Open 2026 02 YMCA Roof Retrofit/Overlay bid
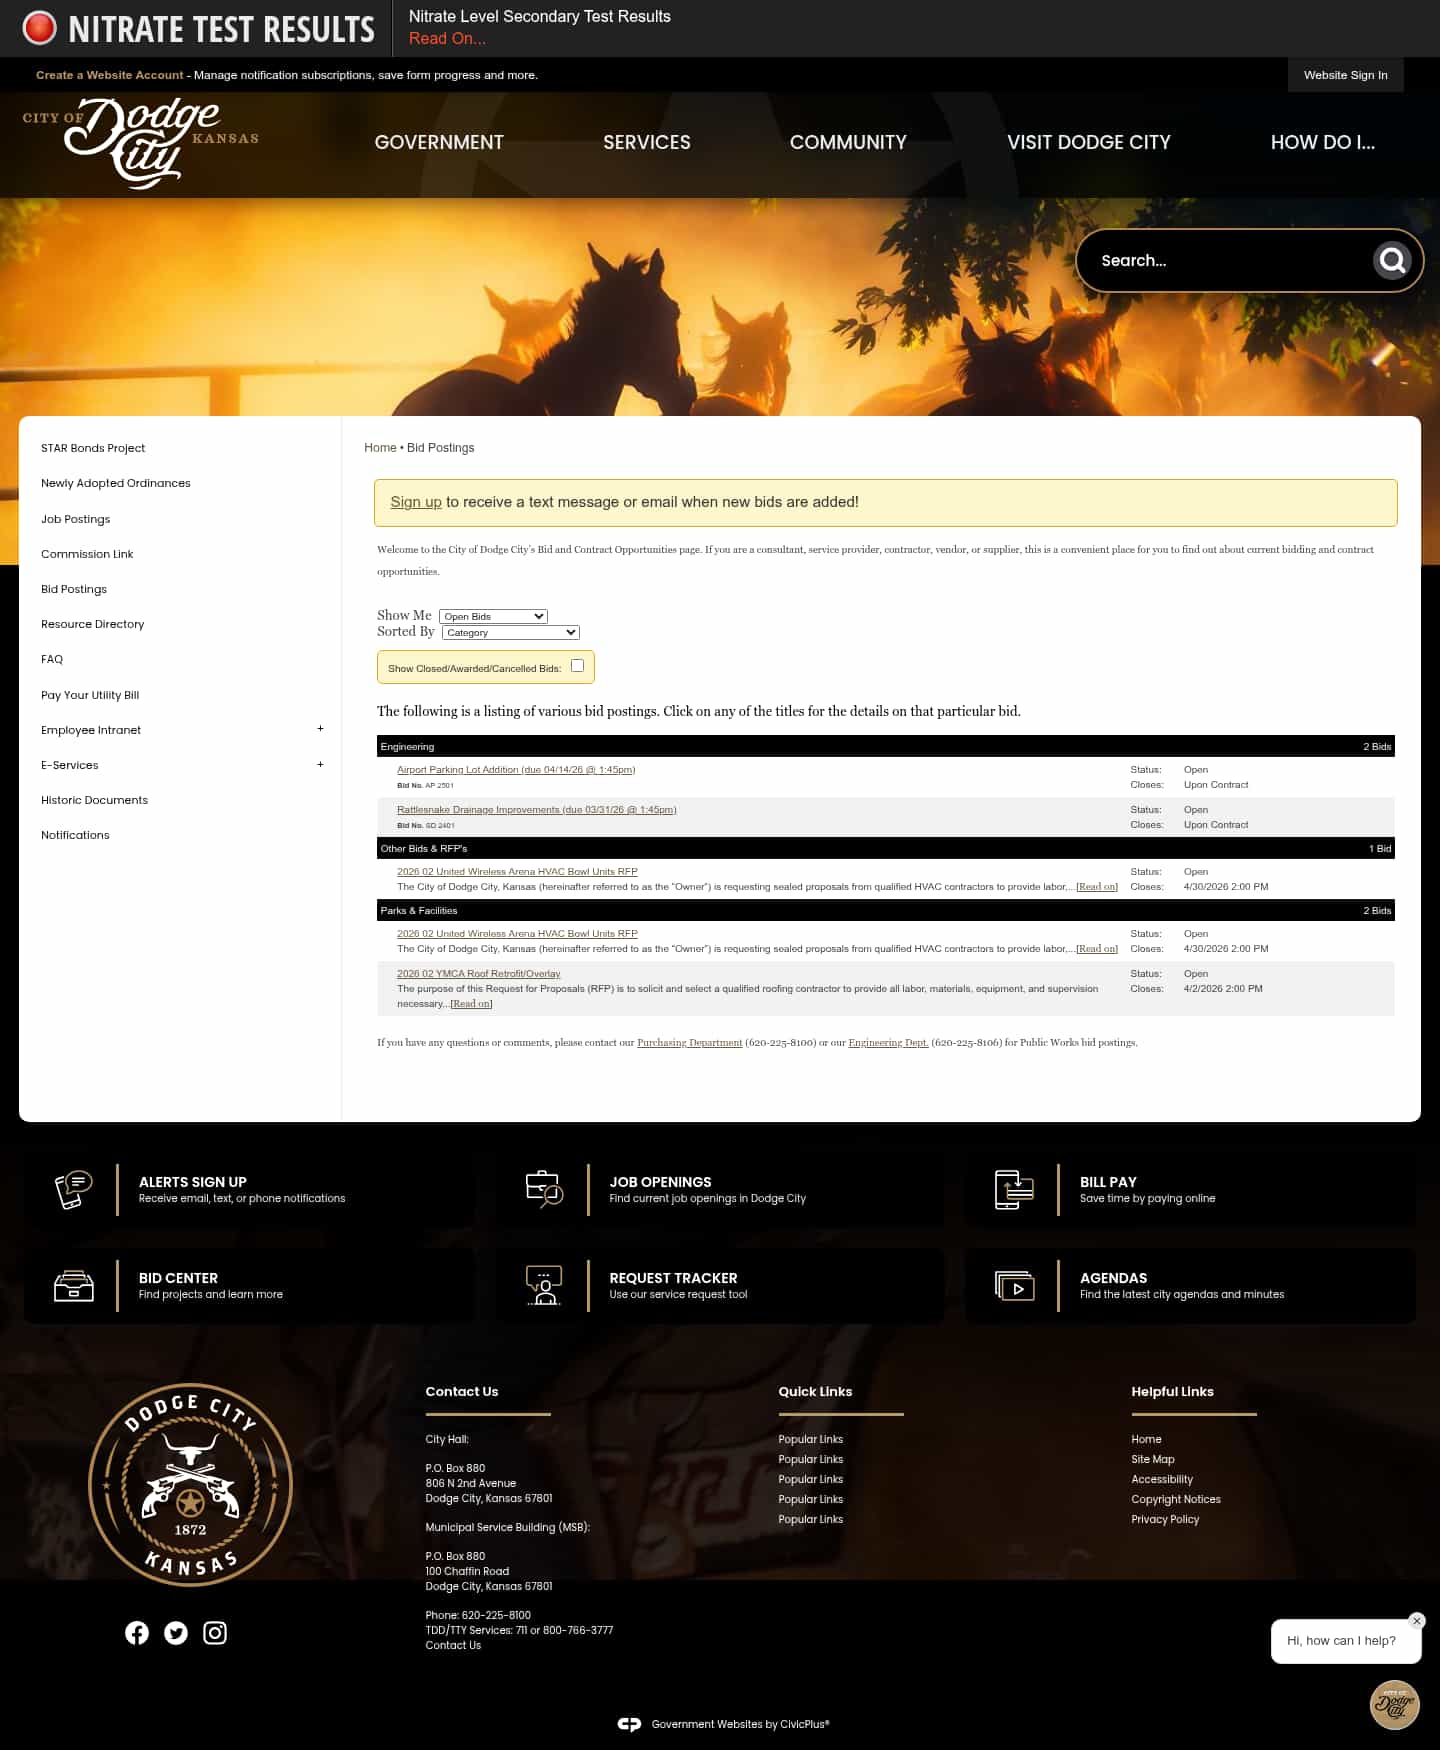 [479, 974]
